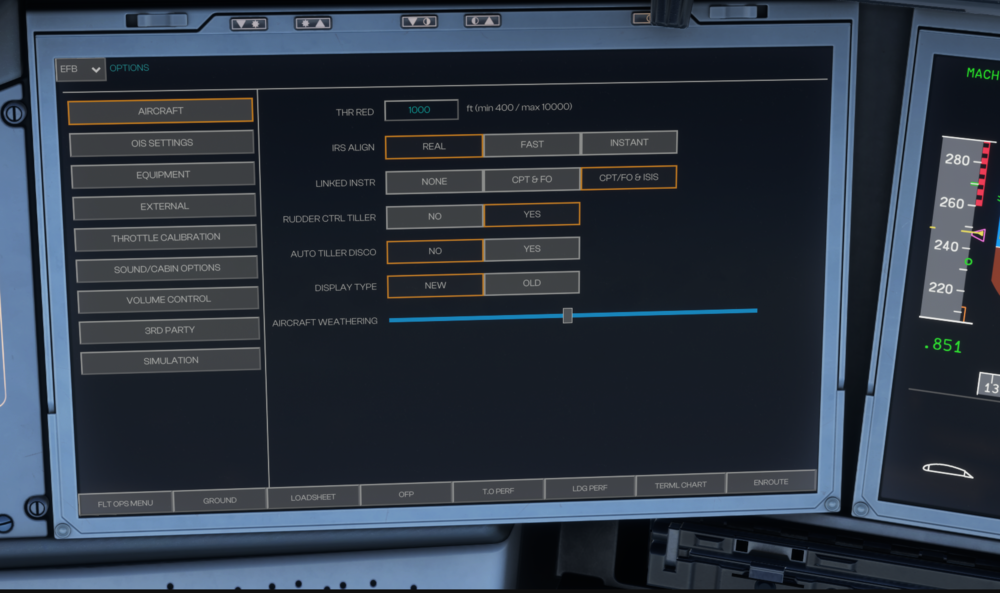Set RUDDER CTRL TILLER to NO
This screenshot has height=593, width=1000.
point(435,216)
